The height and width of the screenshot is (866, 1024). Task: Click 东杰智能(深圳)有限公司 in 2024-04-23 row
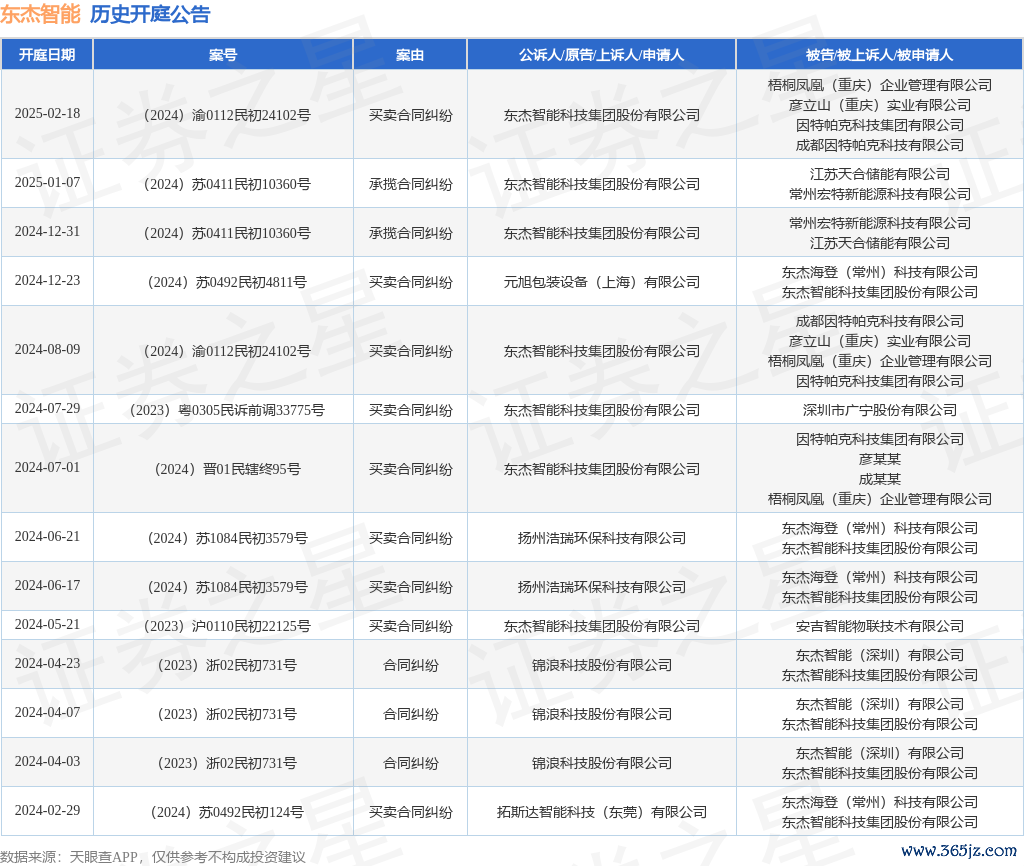click(x=880, y=655)
